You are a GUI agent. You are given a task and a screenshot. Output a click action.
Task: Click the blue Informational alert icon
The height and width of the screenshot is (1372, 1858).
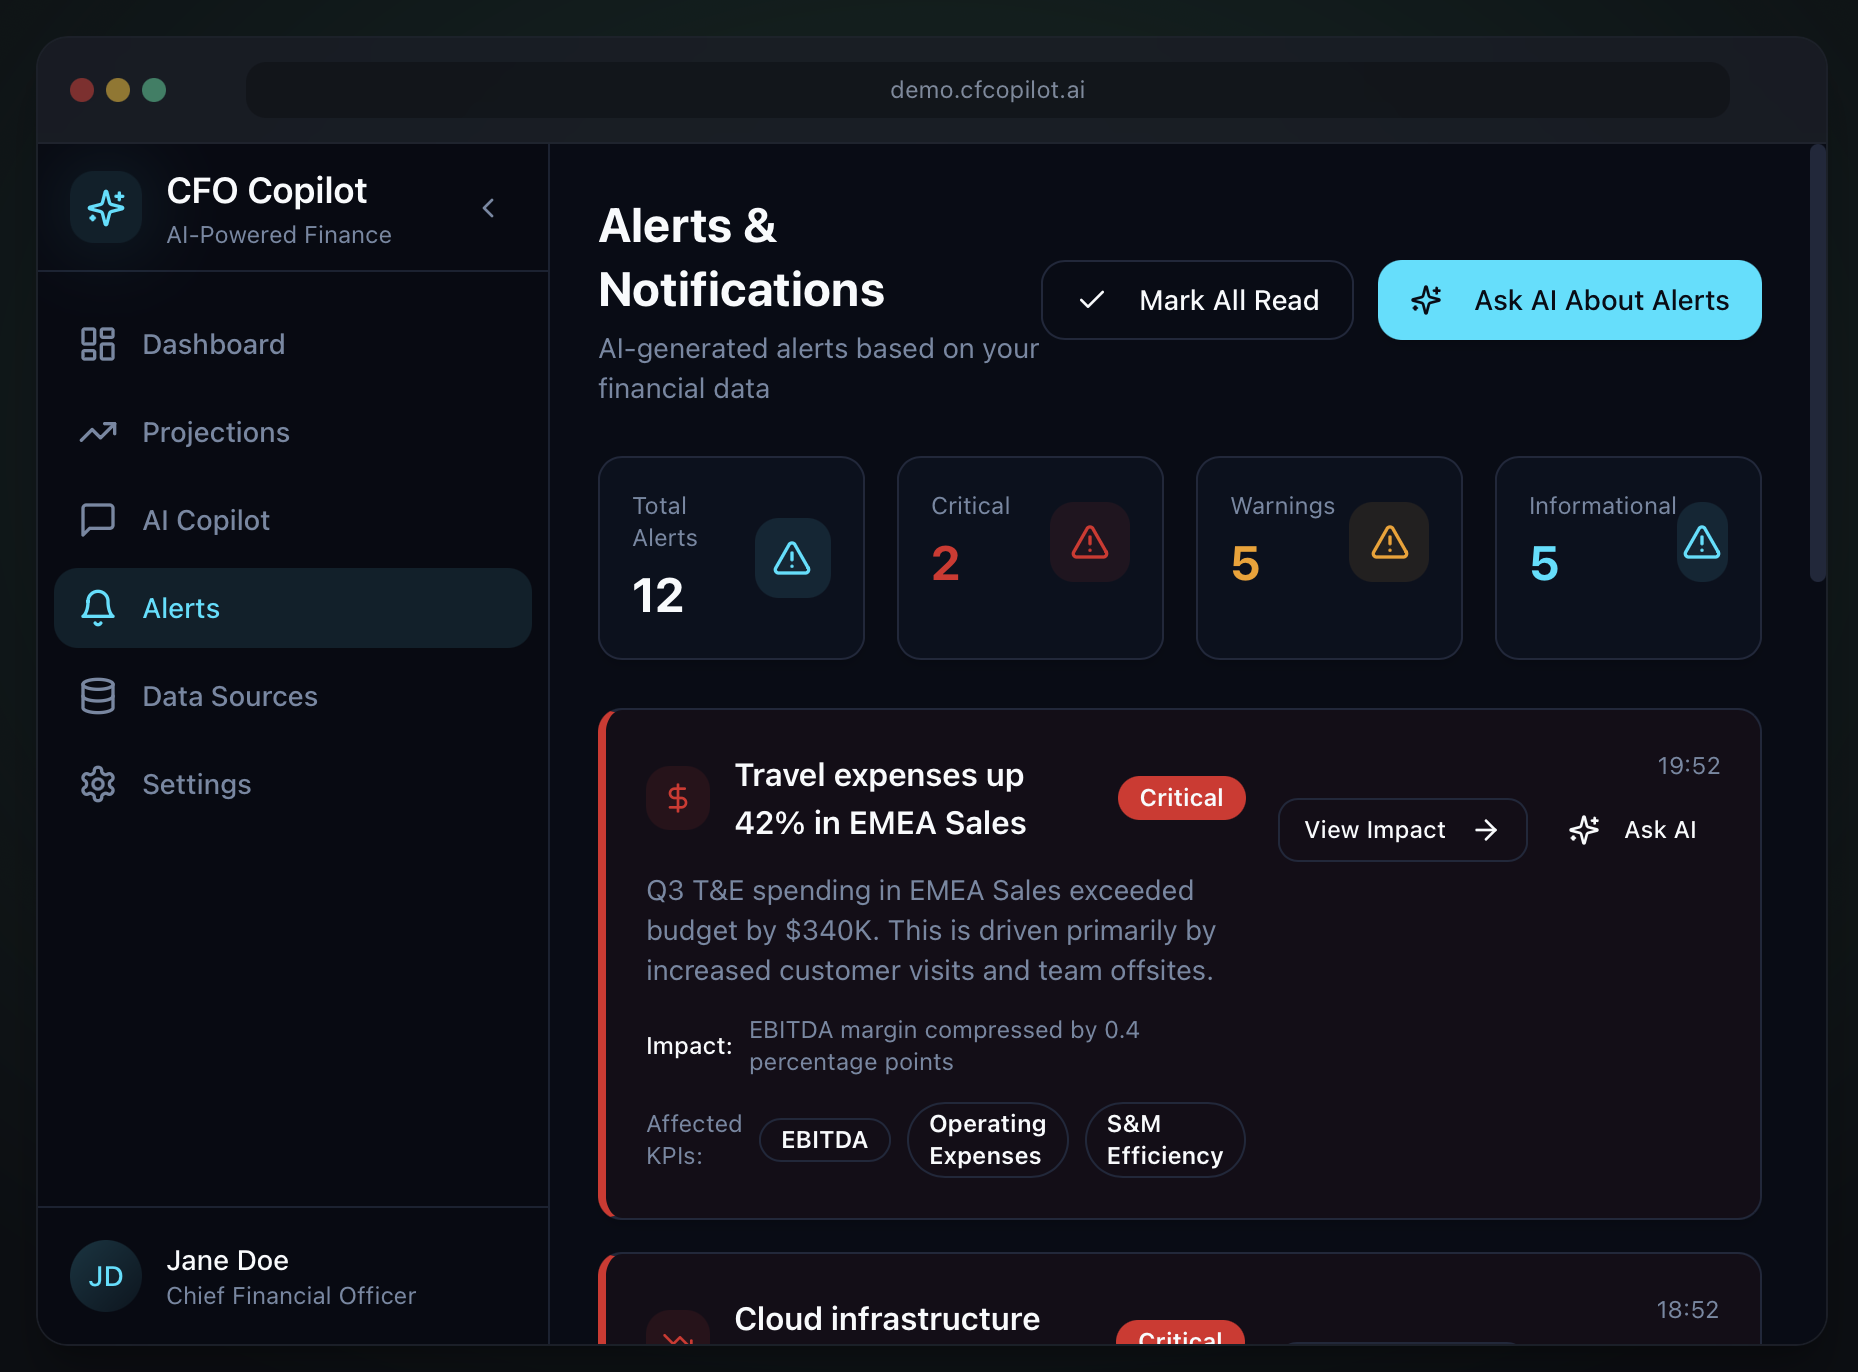1701,542
